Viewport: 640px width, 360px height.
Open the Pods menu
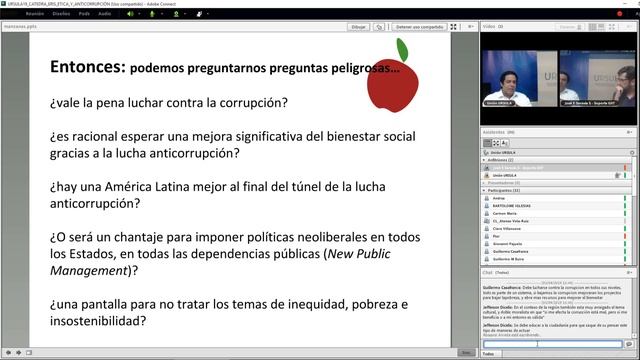(x=84, y=14)
